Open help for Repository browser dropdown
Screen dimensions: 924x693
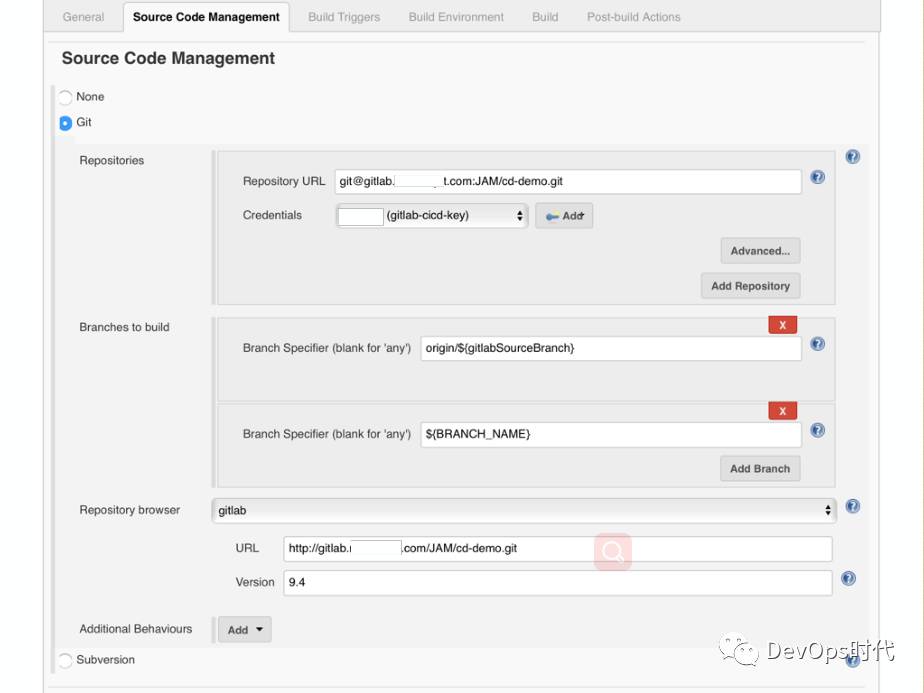[852, 506]
